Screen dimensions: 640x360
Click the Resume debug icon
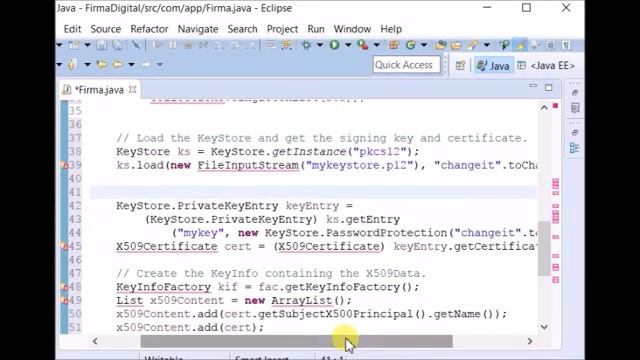pyautogui.click(x=157, y=45)
